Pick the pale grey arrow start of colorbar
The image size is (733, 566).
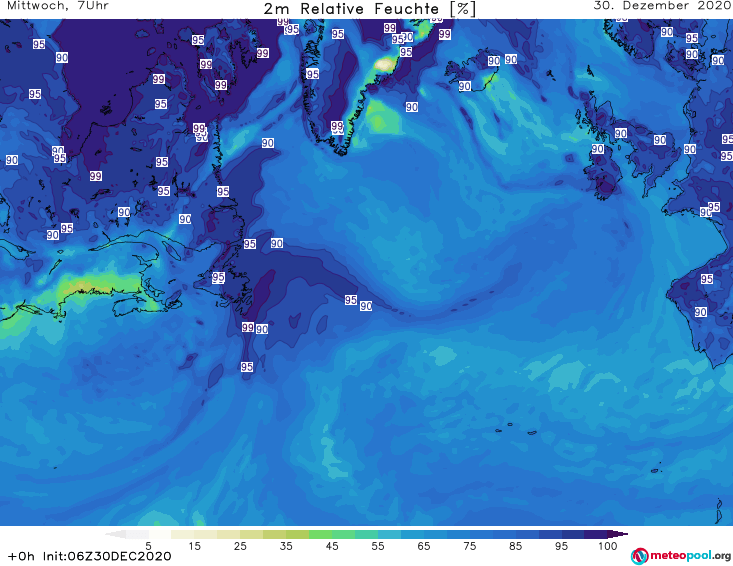coord(116,534)
